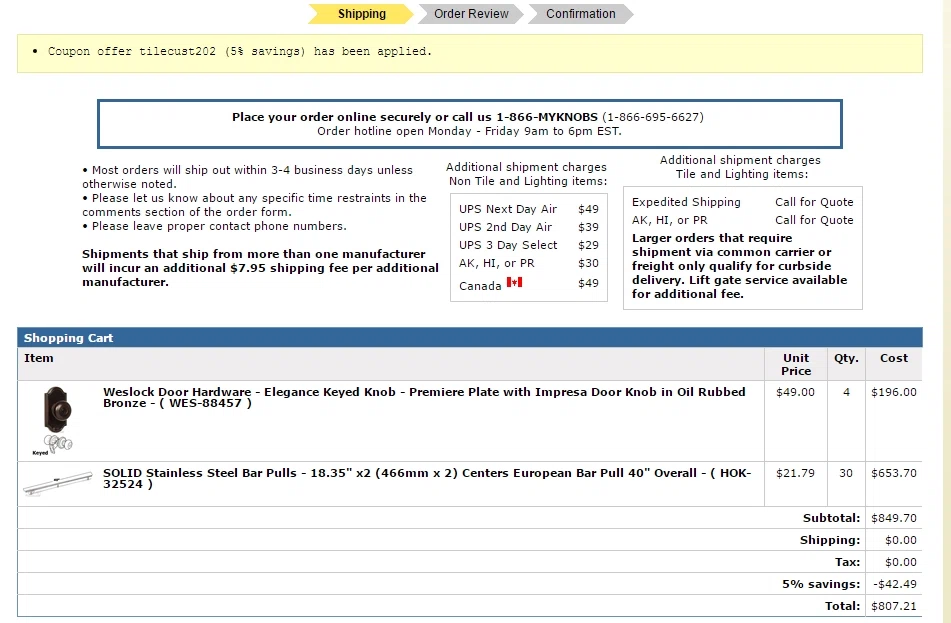Open the Confirmation step tab
The width and height of the screenshot is (951, 623).
coord(580,14)
